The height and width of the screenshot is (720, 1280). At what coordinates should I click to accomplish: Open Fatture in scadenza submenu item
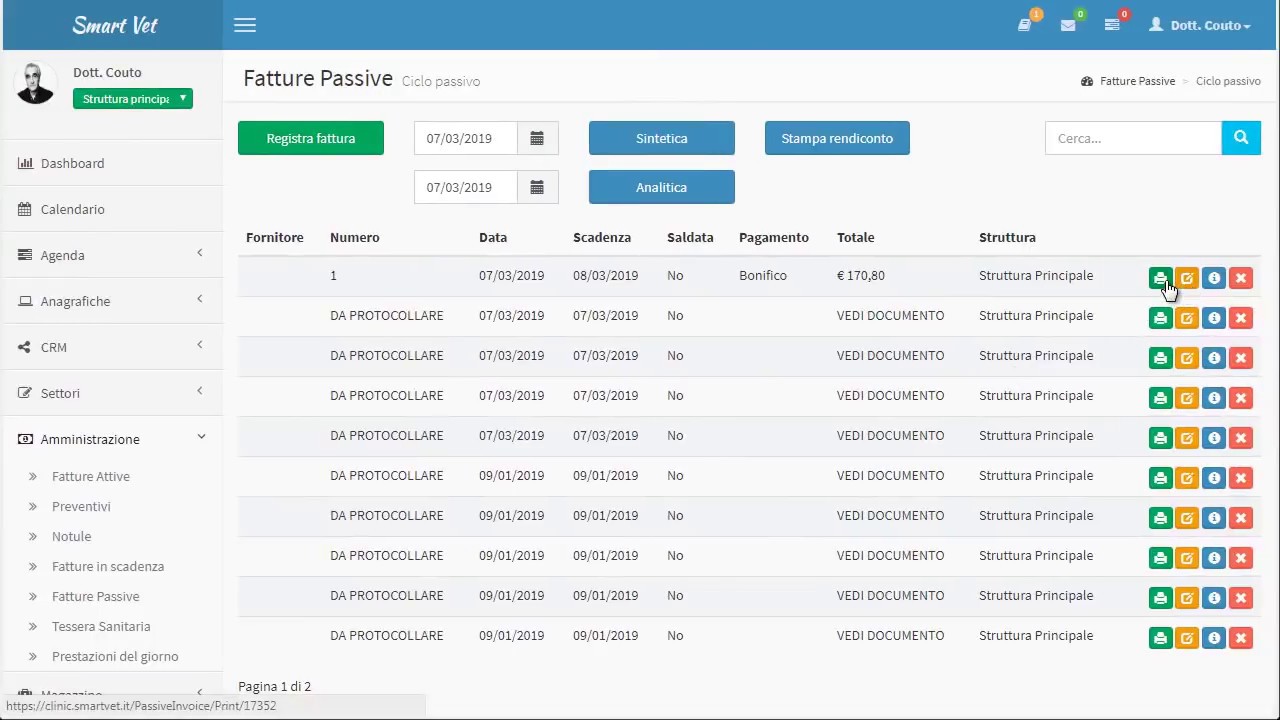coord(108,566)
